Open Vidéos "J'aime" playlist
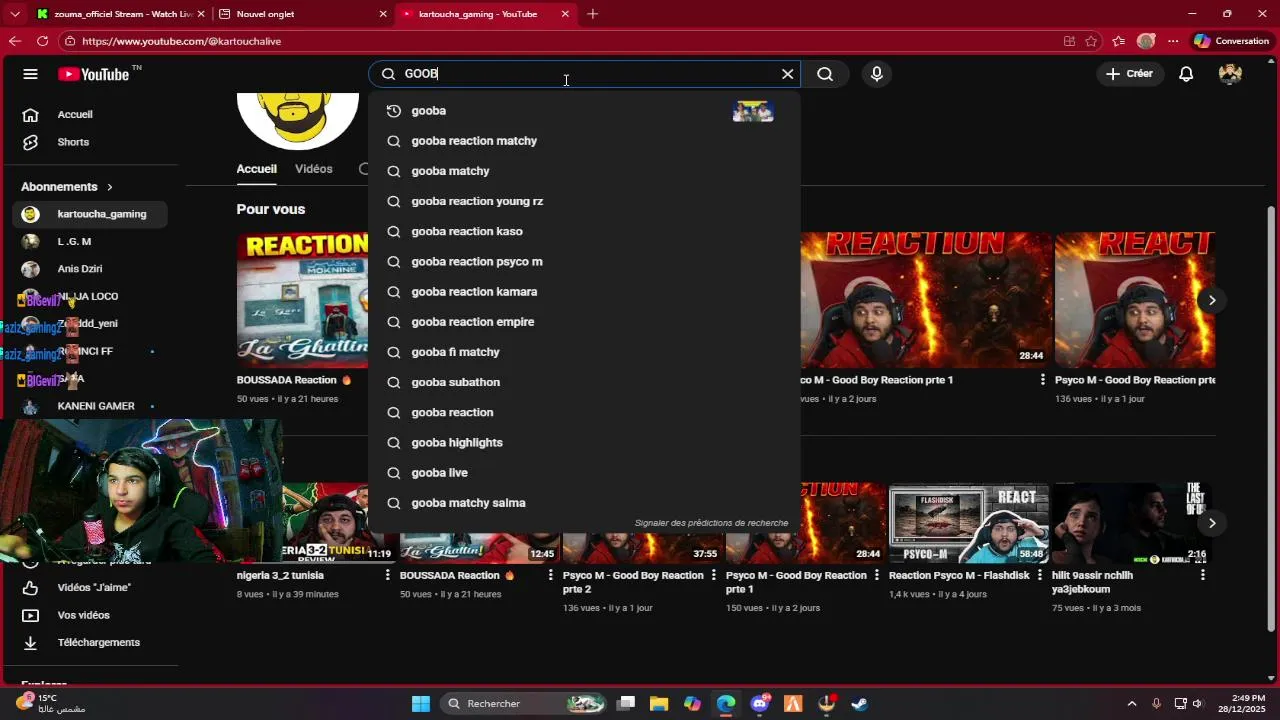 coord(90,588)
